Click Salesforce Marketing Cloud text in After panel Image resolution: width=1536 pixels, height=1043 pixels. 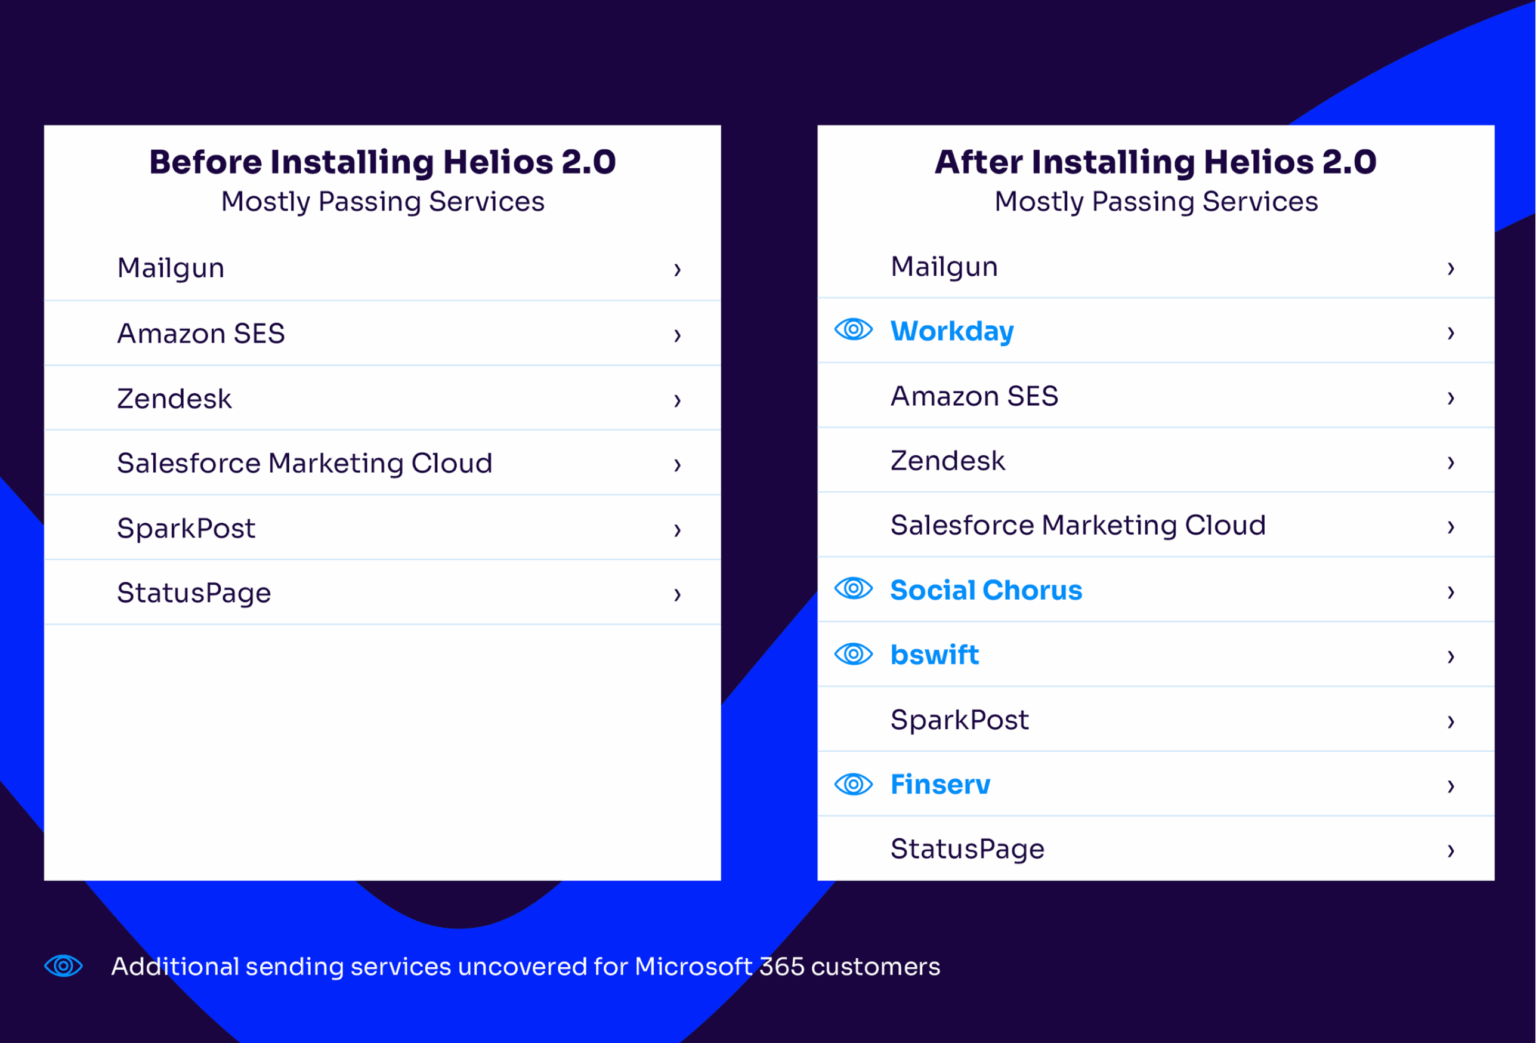[x=1078, y=525]
